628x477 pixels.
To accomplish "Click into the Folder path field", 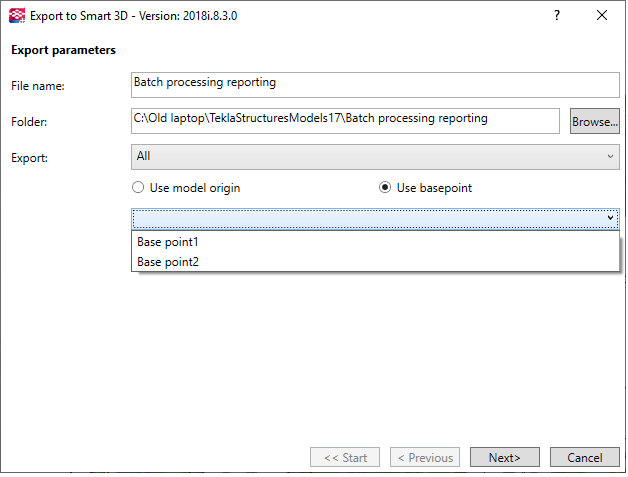I will click(345, 121).
